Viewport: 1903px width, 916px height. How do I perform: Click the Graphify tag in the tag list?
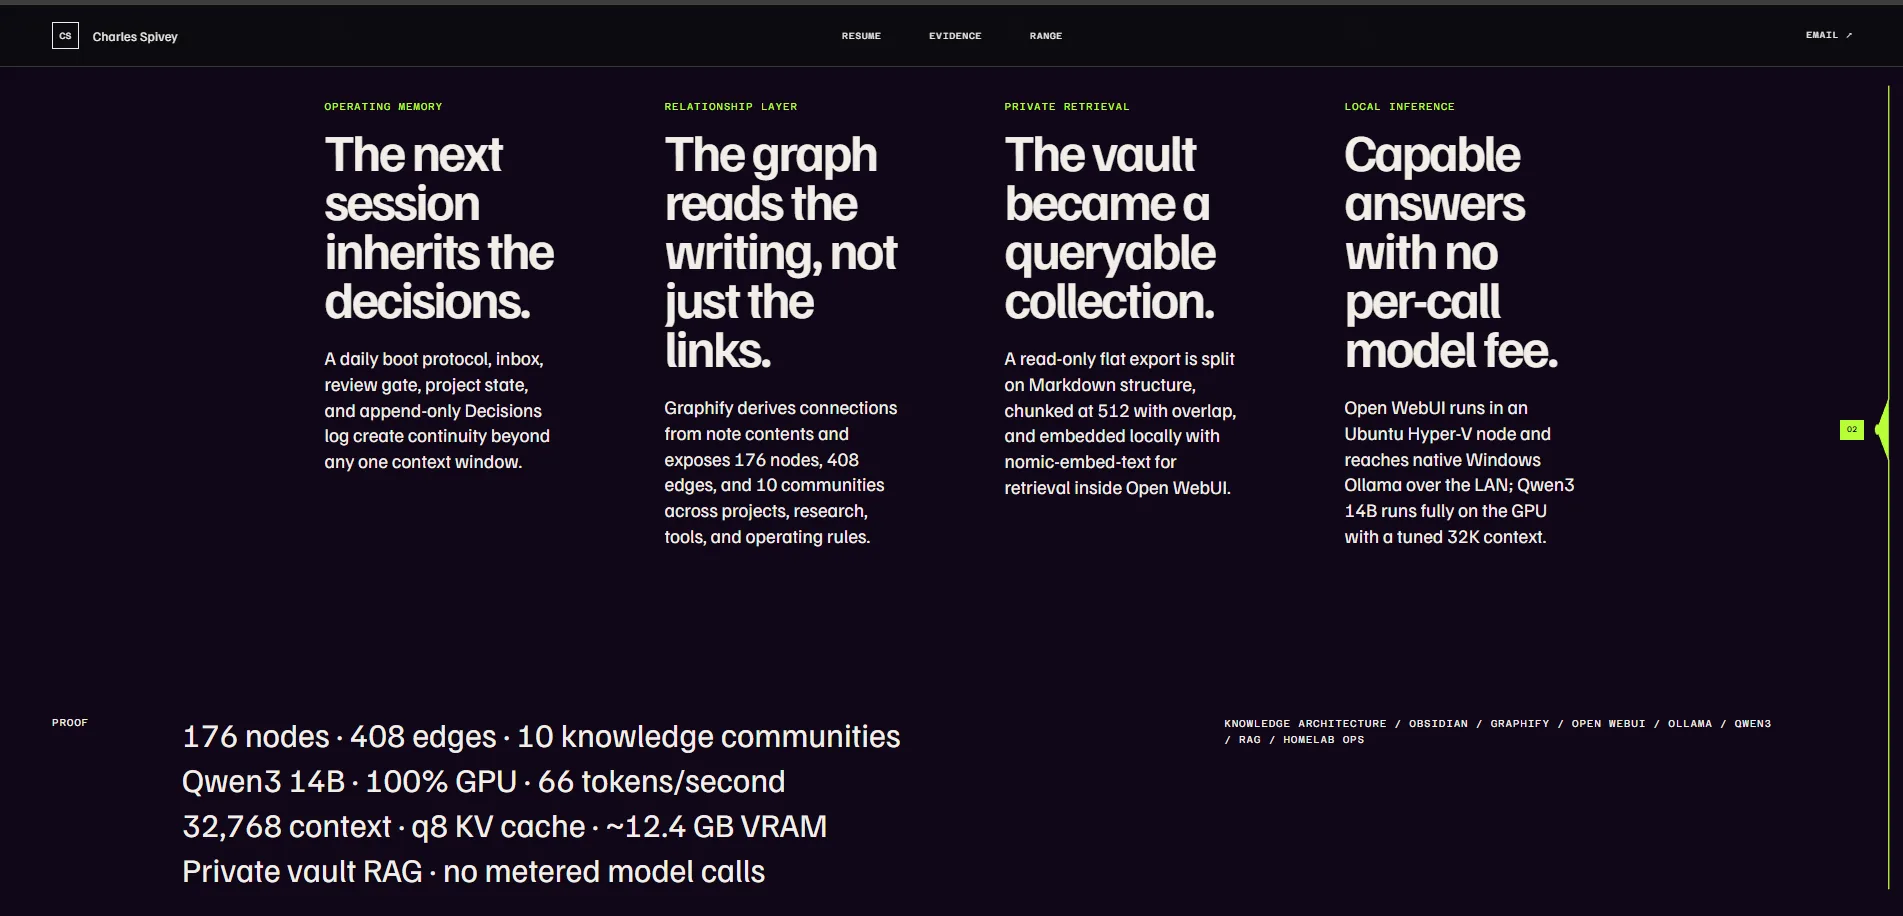tap(1519, 723)
